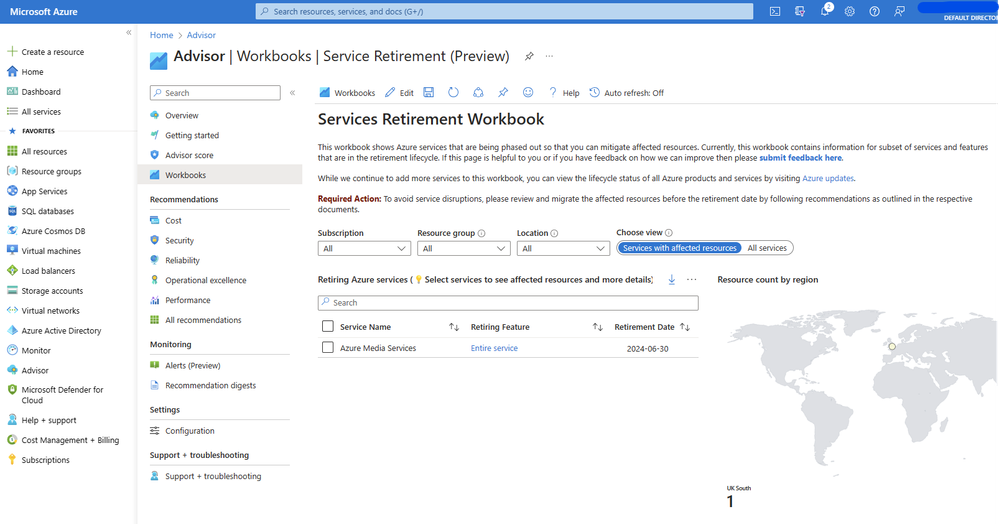
Task: Click the Home breadcrumb link
Action: pos(161,35)
